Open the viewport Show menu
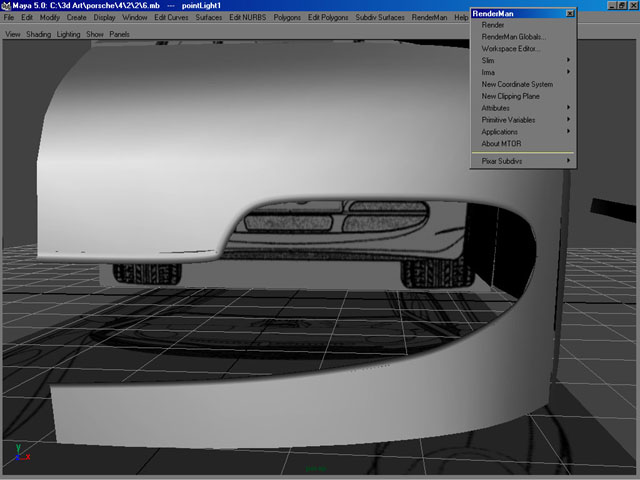 (x=95, y=34)
